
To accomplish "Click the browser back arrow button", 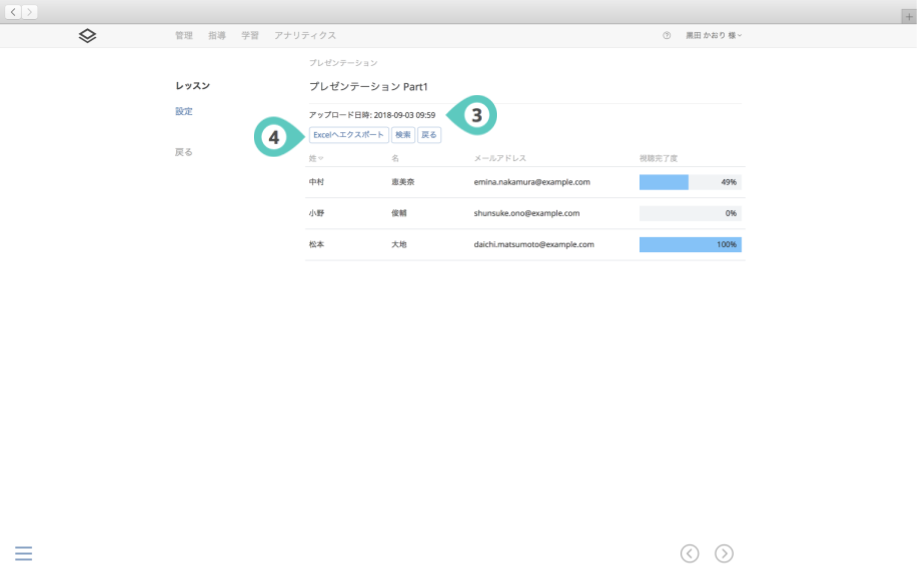I will click(13, 11).
